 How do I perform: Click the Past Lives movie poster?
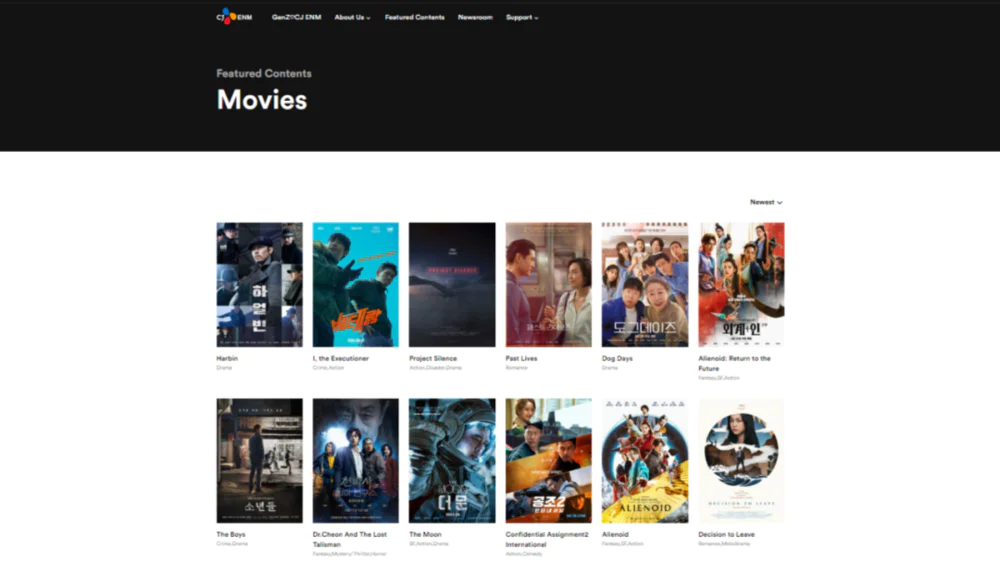click(548, 285)
